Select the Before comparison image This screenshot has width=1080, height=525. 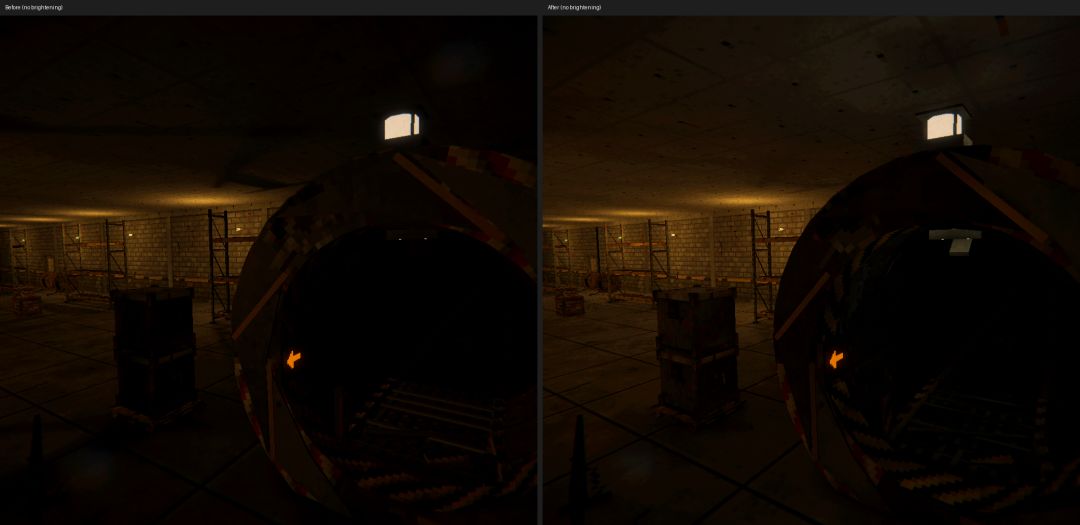268,270
